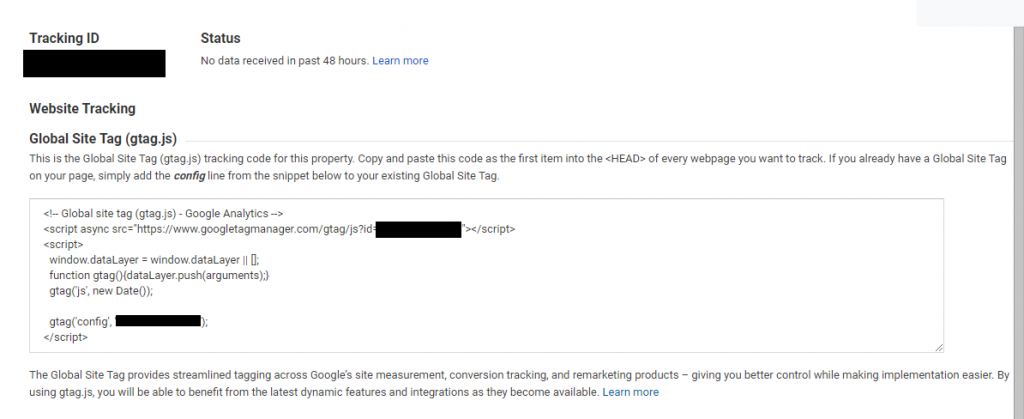Click the function gtag() line in code
This screenshot has width=1024, height=419.
click(x=159, y=275)
